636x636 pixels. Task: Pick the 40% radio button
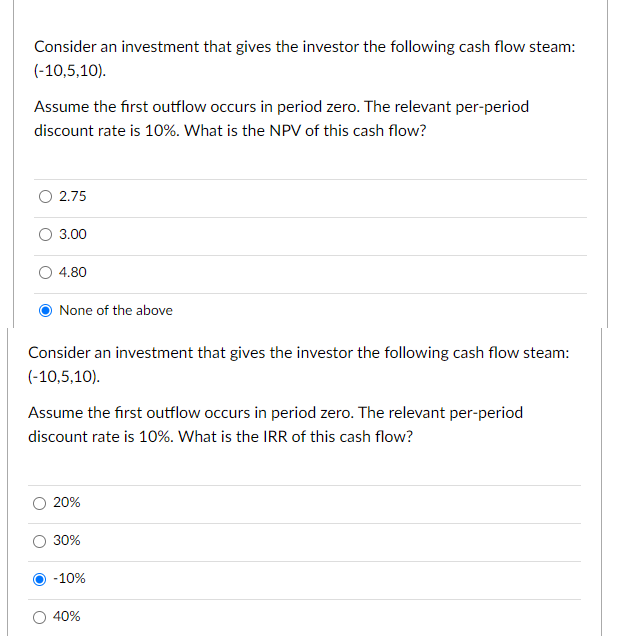(x=40, y=616)
